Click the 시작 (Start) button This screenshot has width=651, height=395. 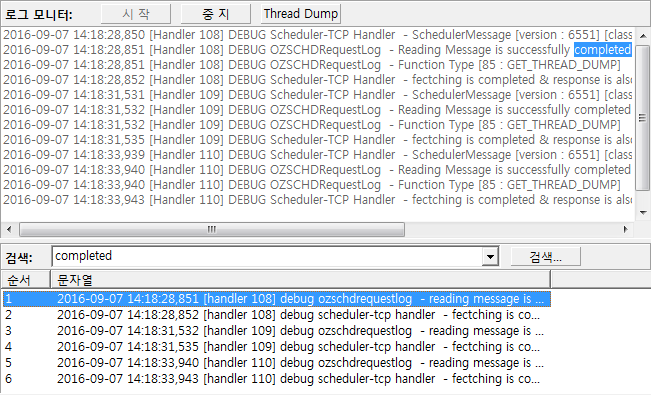(136, 14)
